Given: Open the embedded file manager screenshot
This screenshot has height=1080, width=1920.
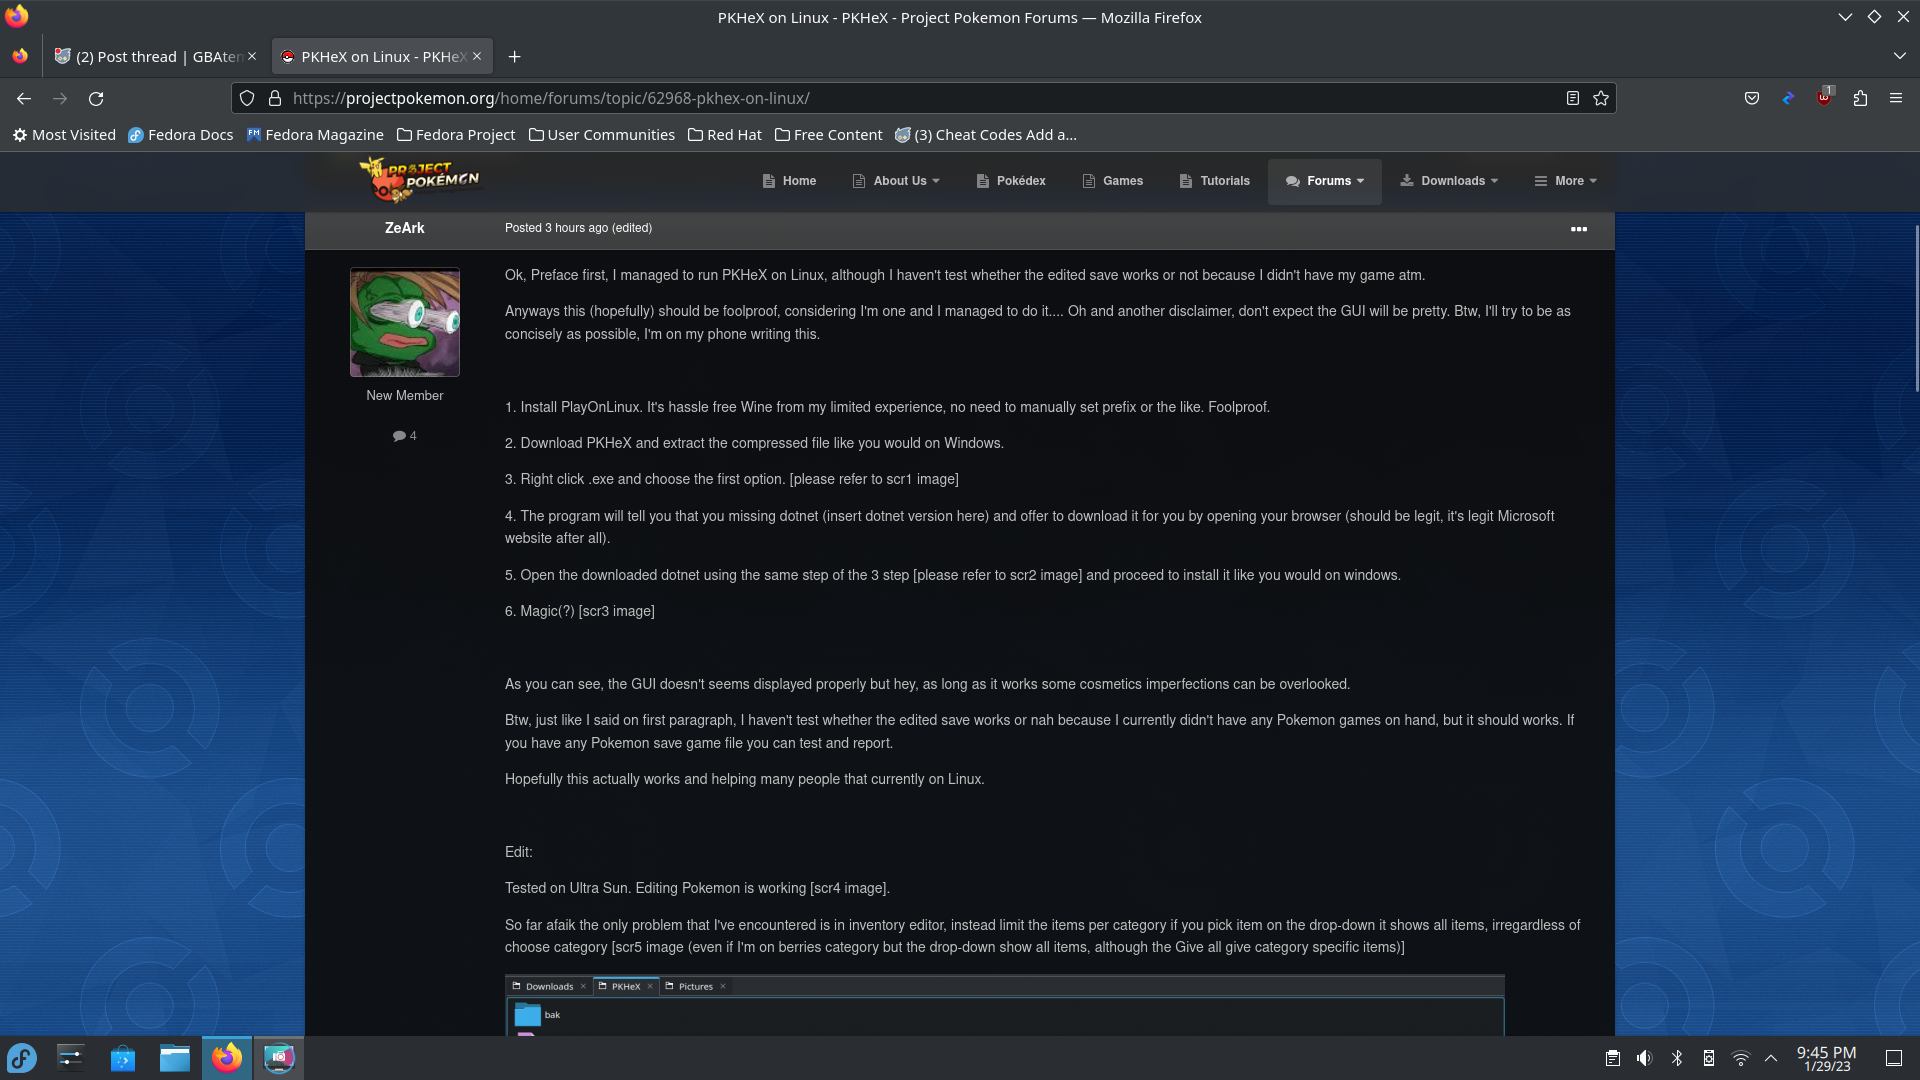Looking at the screenshot, I should coord(1005,1005).
